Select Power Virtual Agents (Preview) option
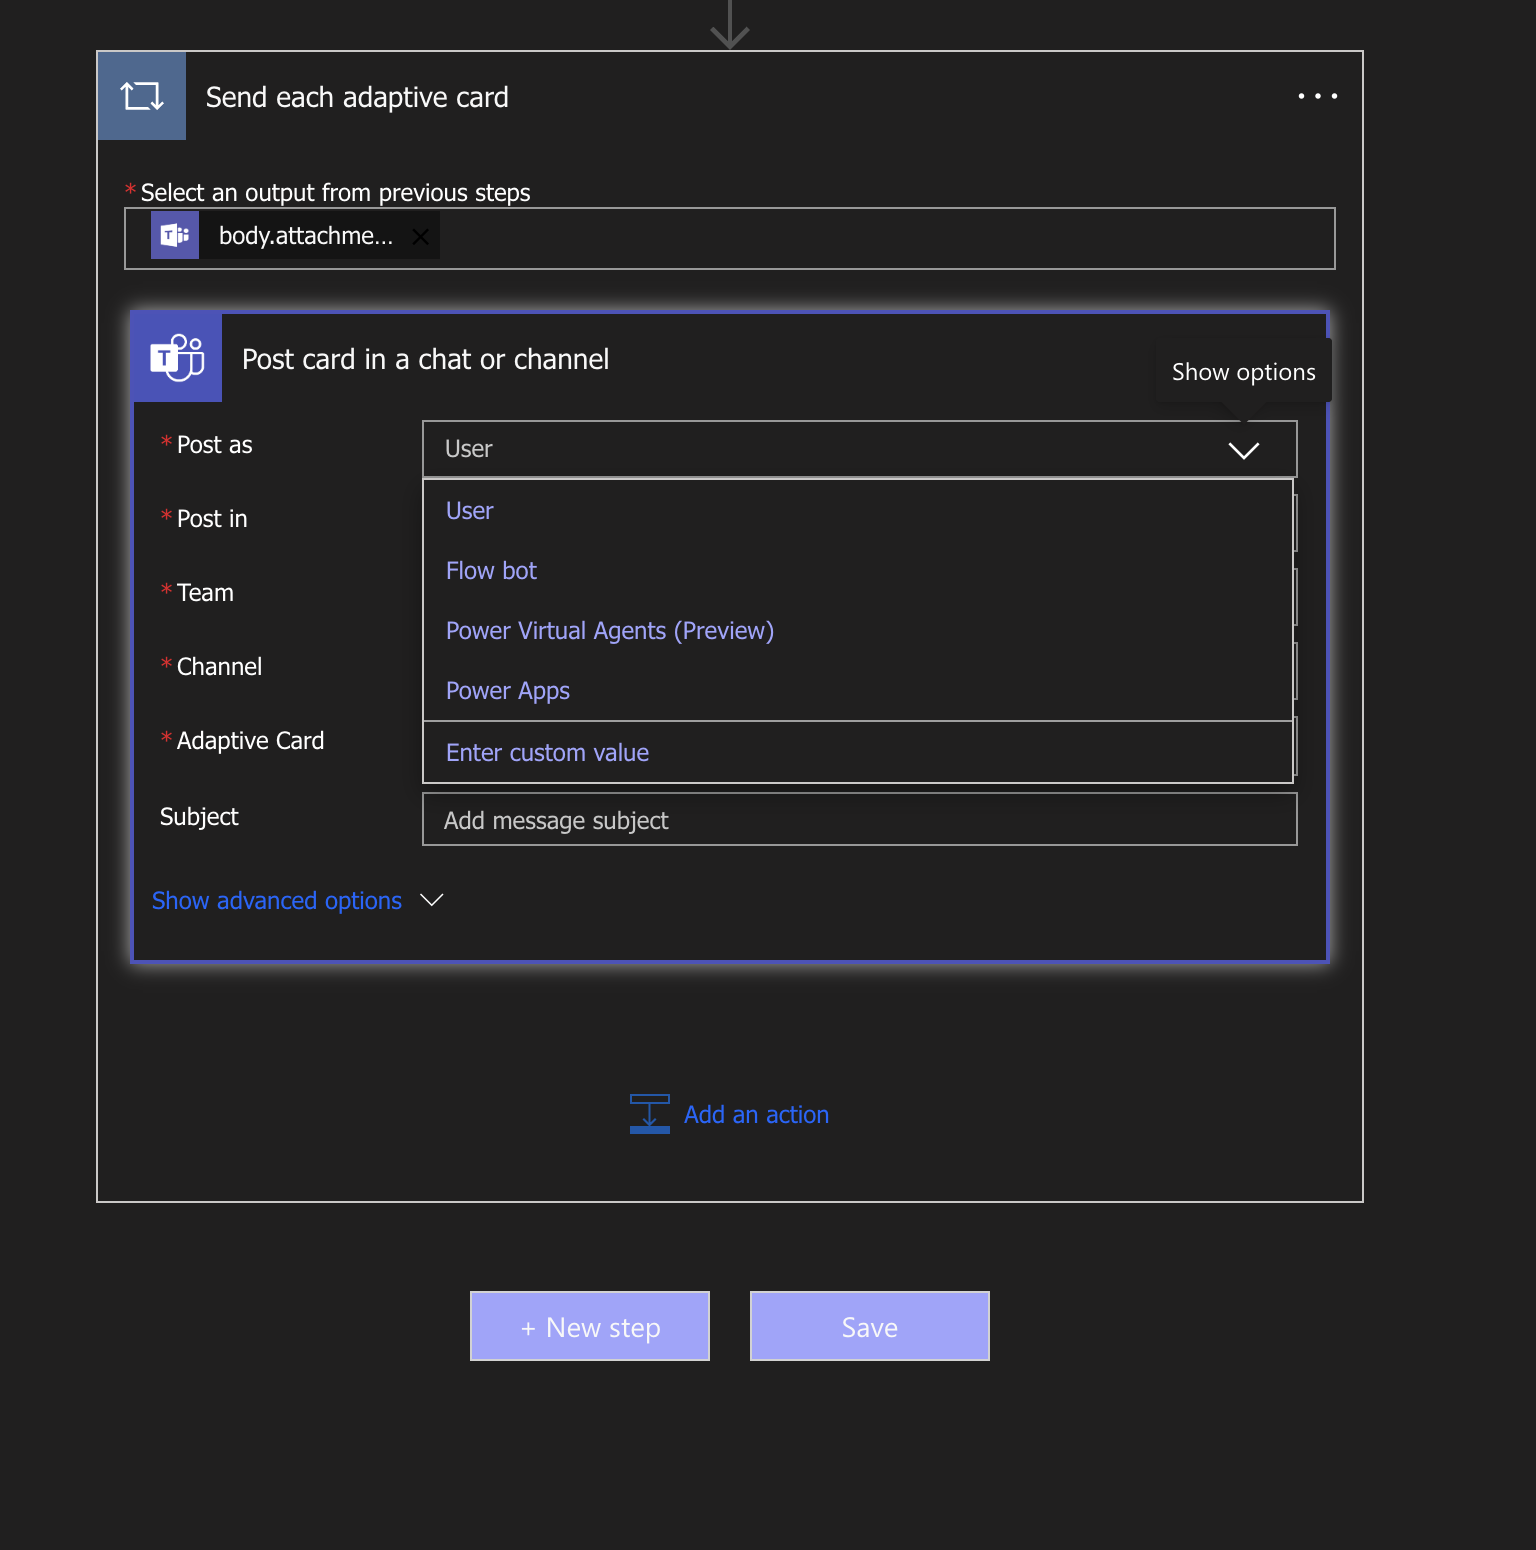Image resolution: width=1536 pixels, height=1550 pixels. tap(858, 631)
